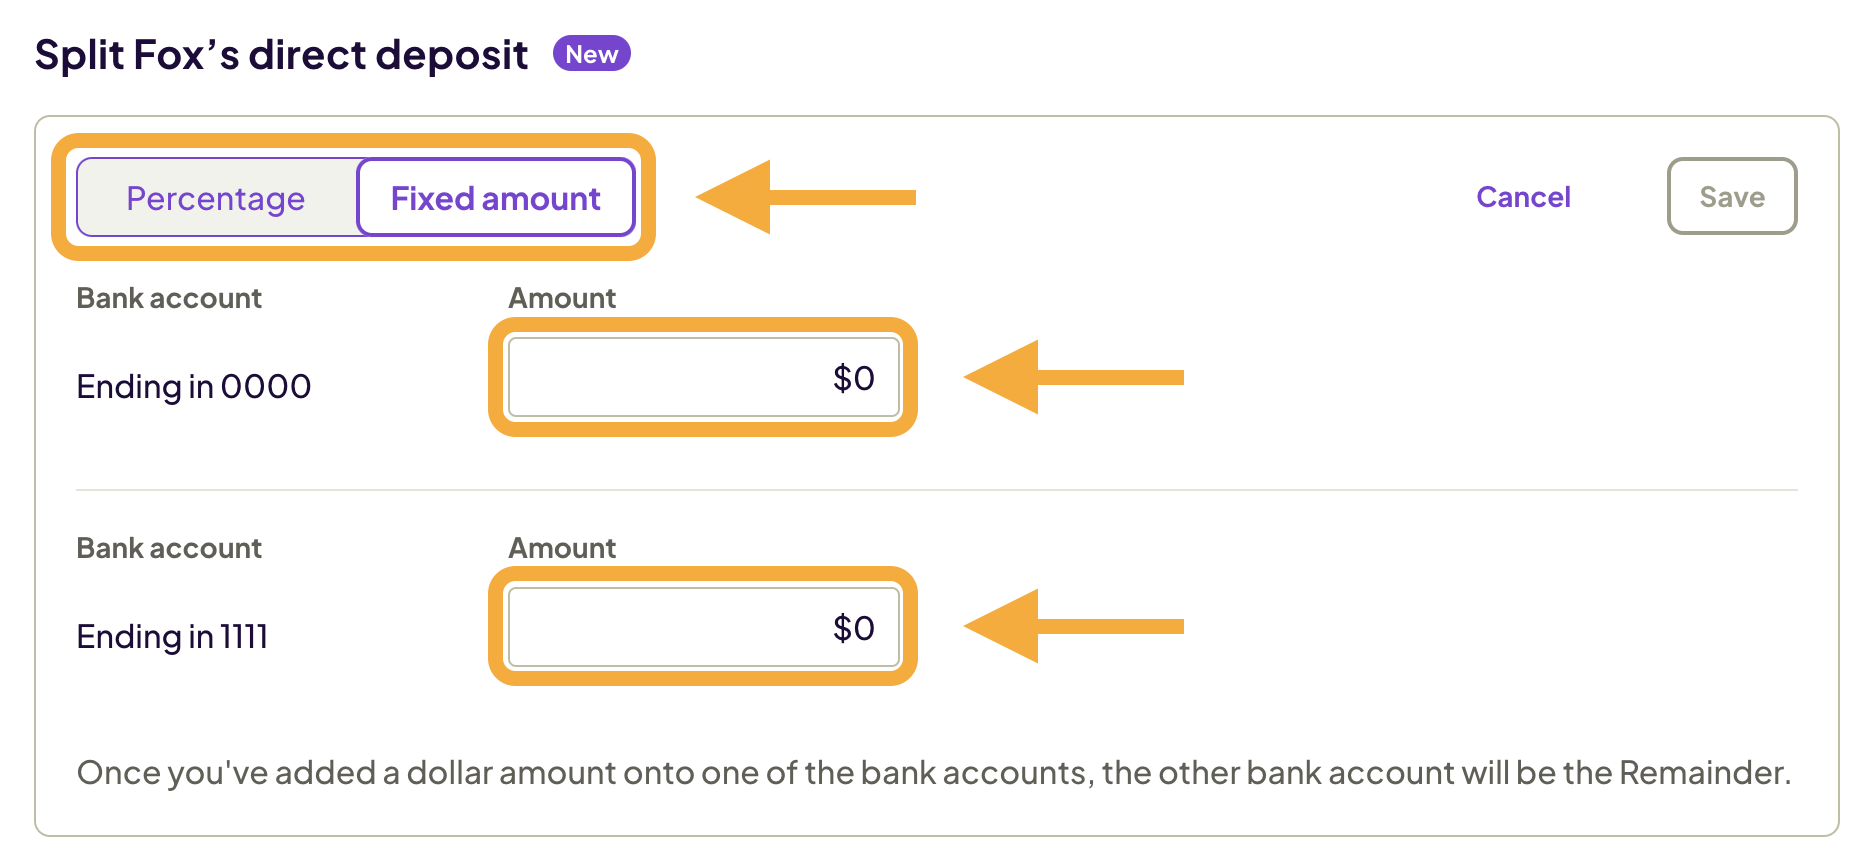Click the Amount column header above the second field

click(561, 548)
